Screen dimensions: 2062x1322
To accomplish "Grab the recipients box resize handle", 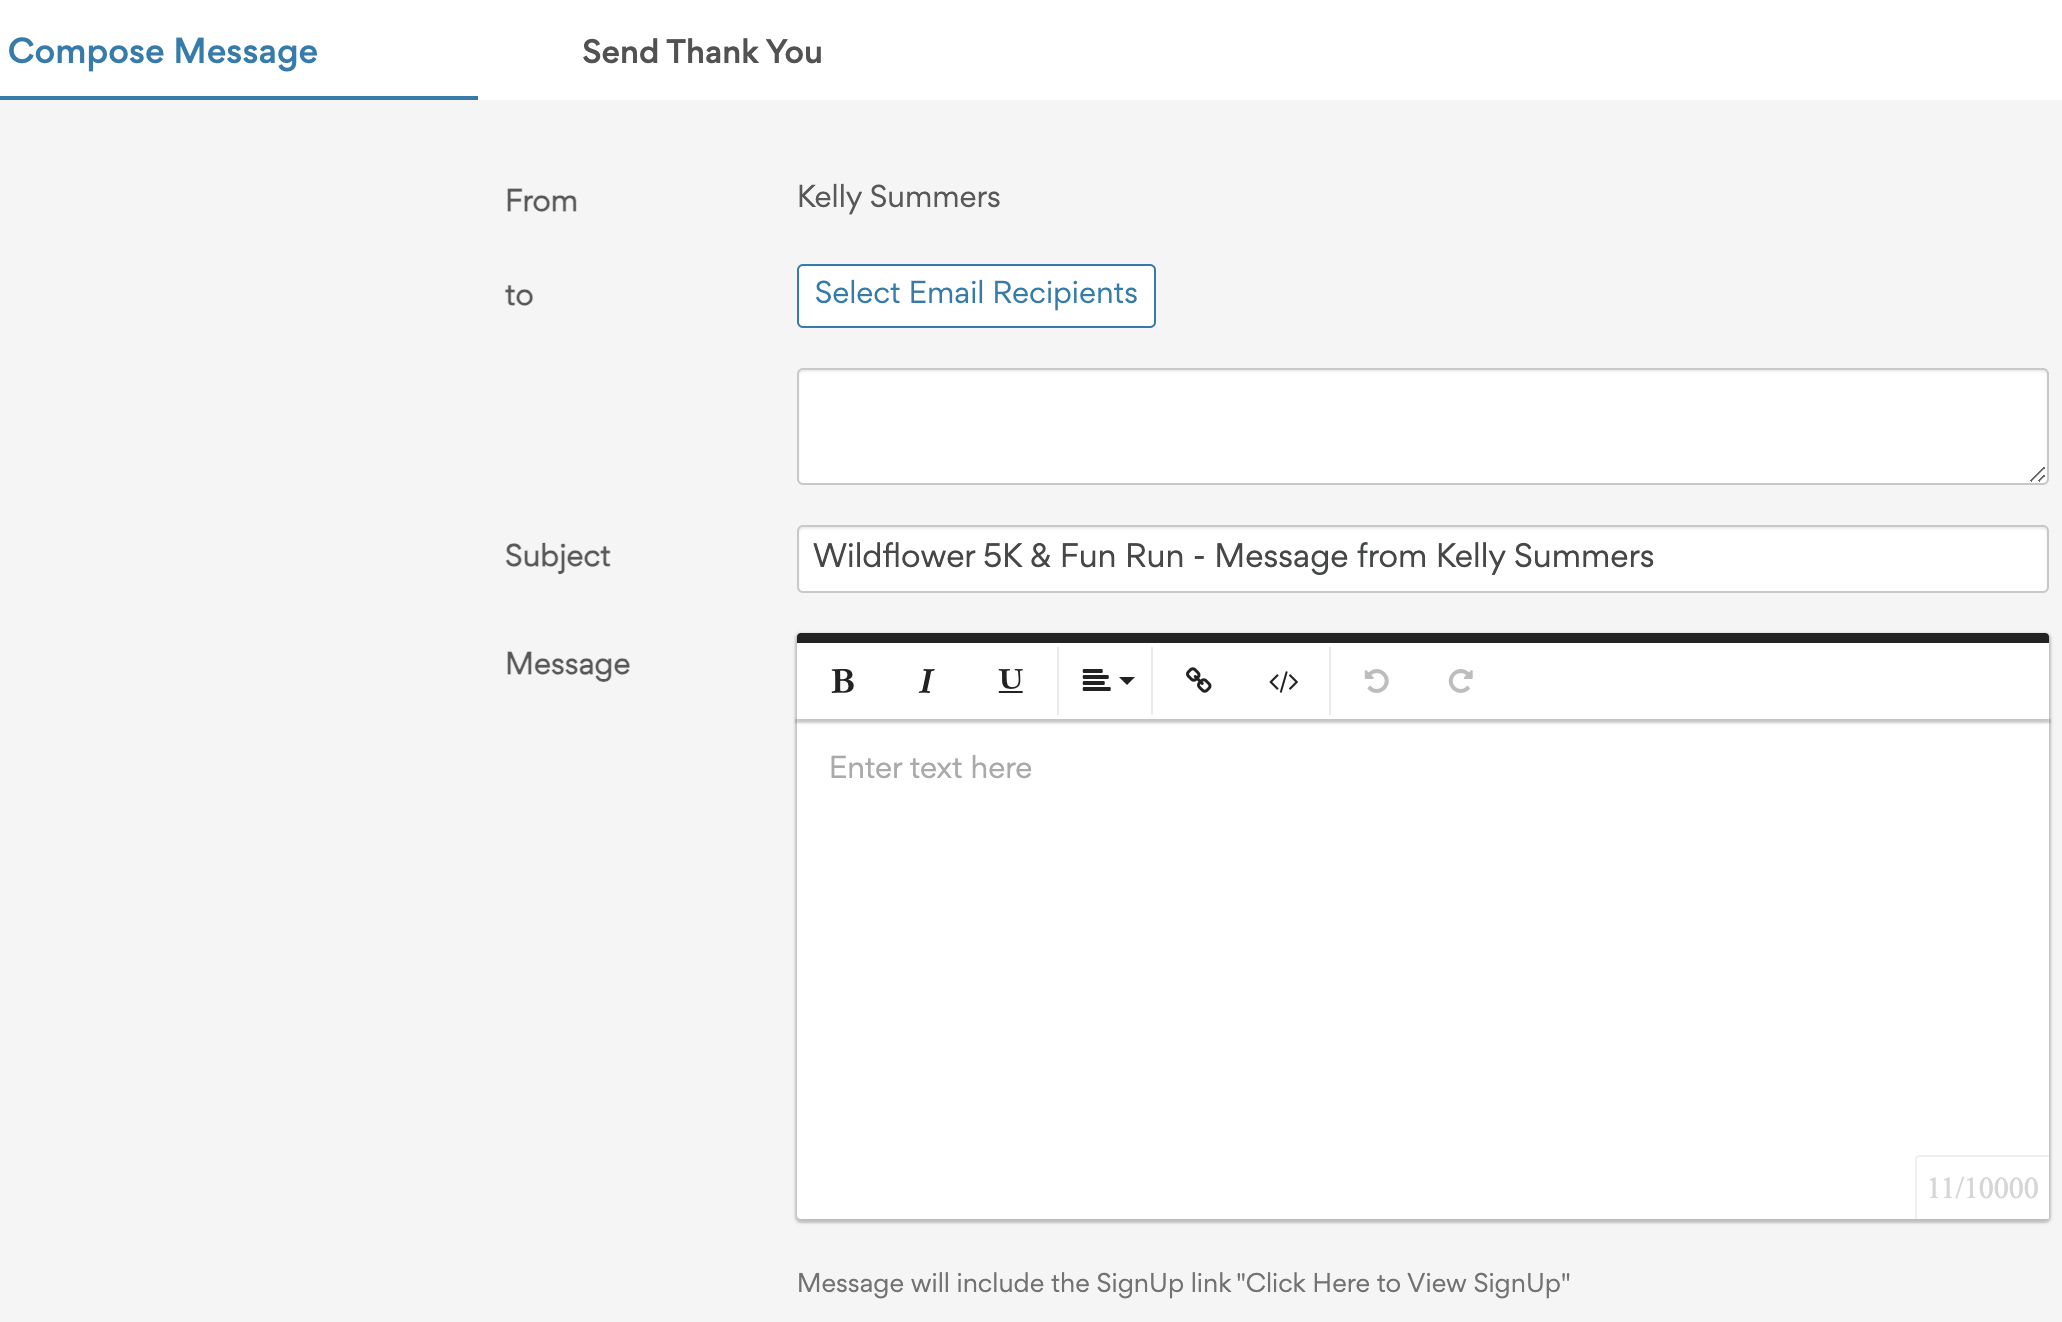I will point(2037,474).
